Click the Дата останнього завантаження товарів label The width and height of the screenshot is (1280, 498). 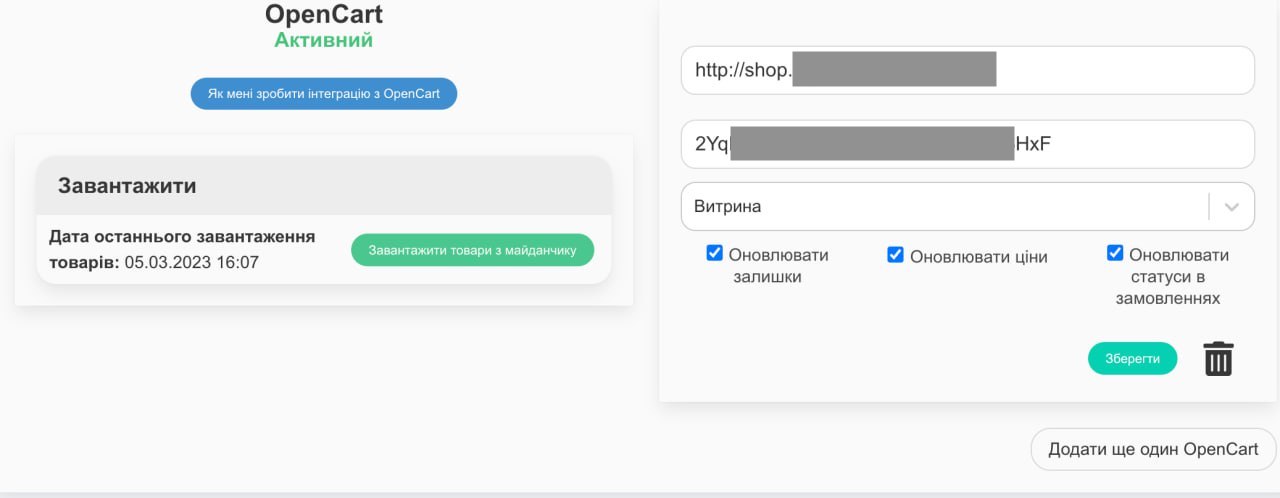coord(182,249)
